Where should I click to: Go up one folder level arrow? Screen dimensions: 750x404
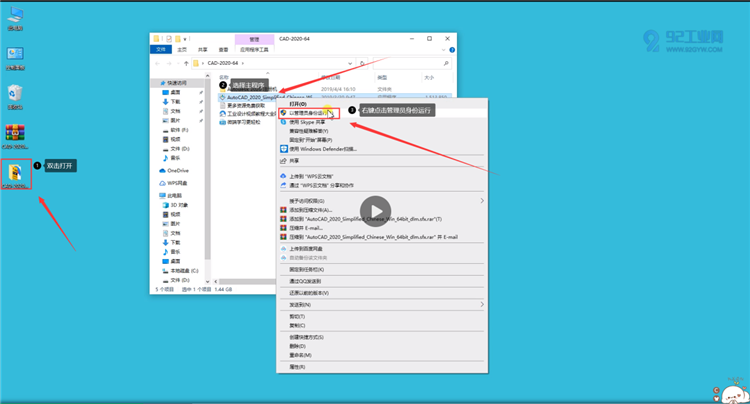[186, 63]
